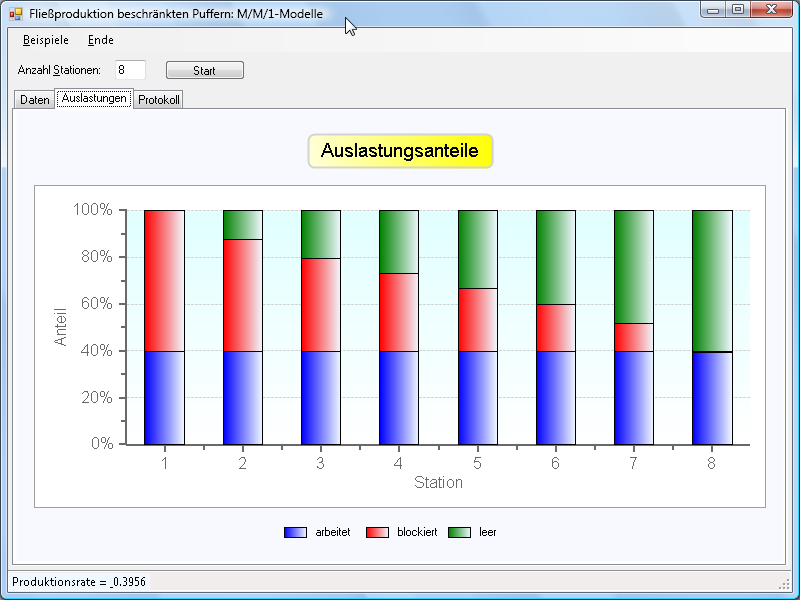Click the red blockiert legend swatch
This screenshot has width=800, height=600.
coord(377,532)
